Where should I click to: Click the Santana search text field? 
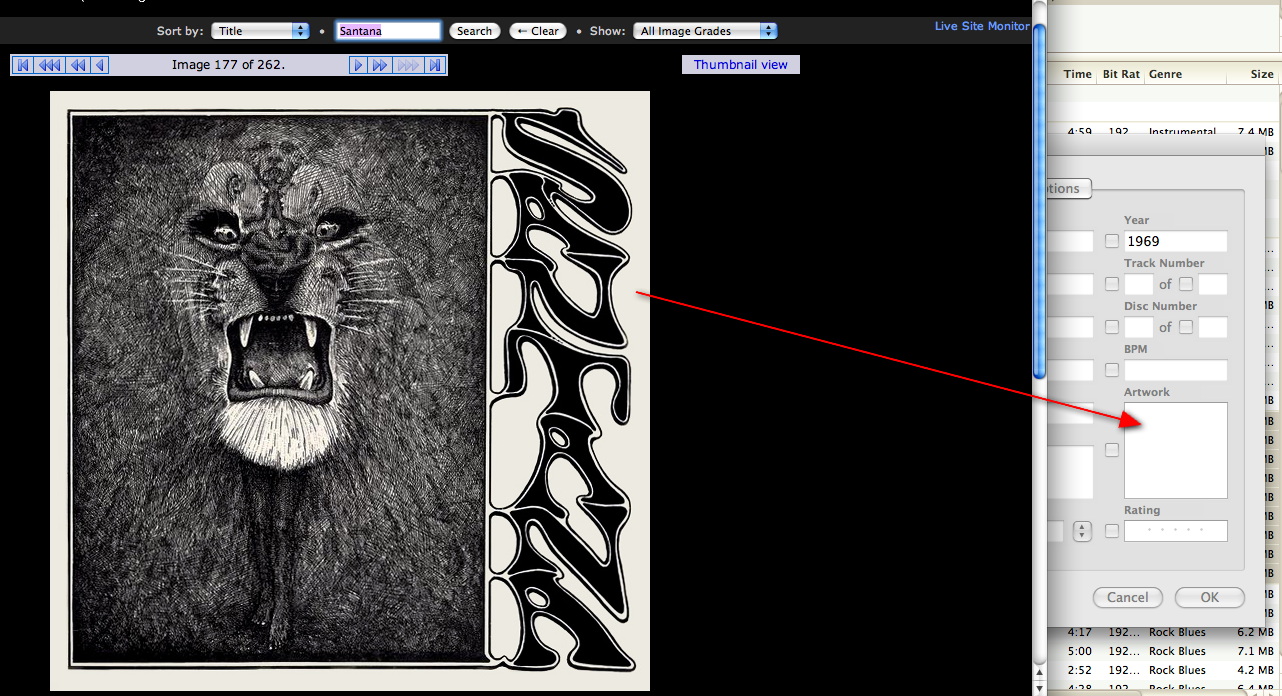(388, 31)
